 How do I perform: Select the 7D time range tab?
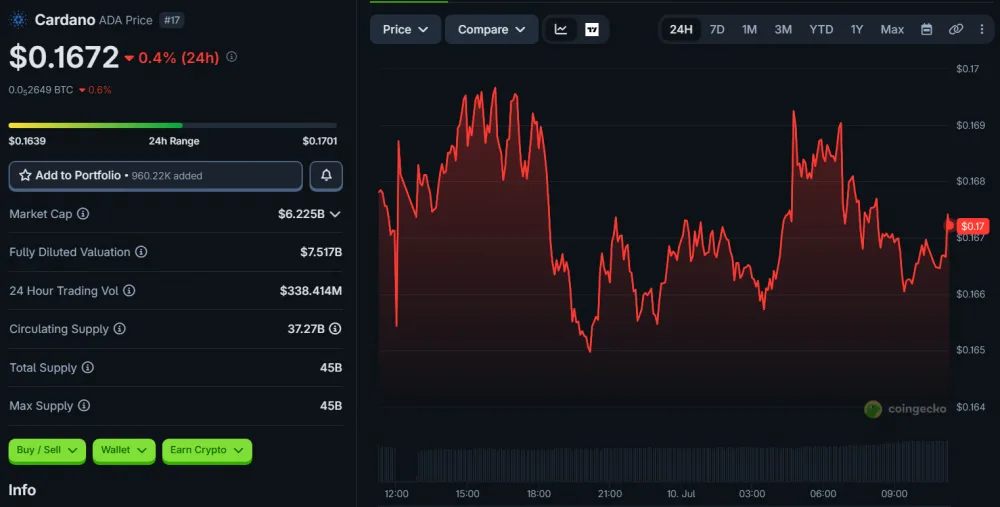[717, 29]
